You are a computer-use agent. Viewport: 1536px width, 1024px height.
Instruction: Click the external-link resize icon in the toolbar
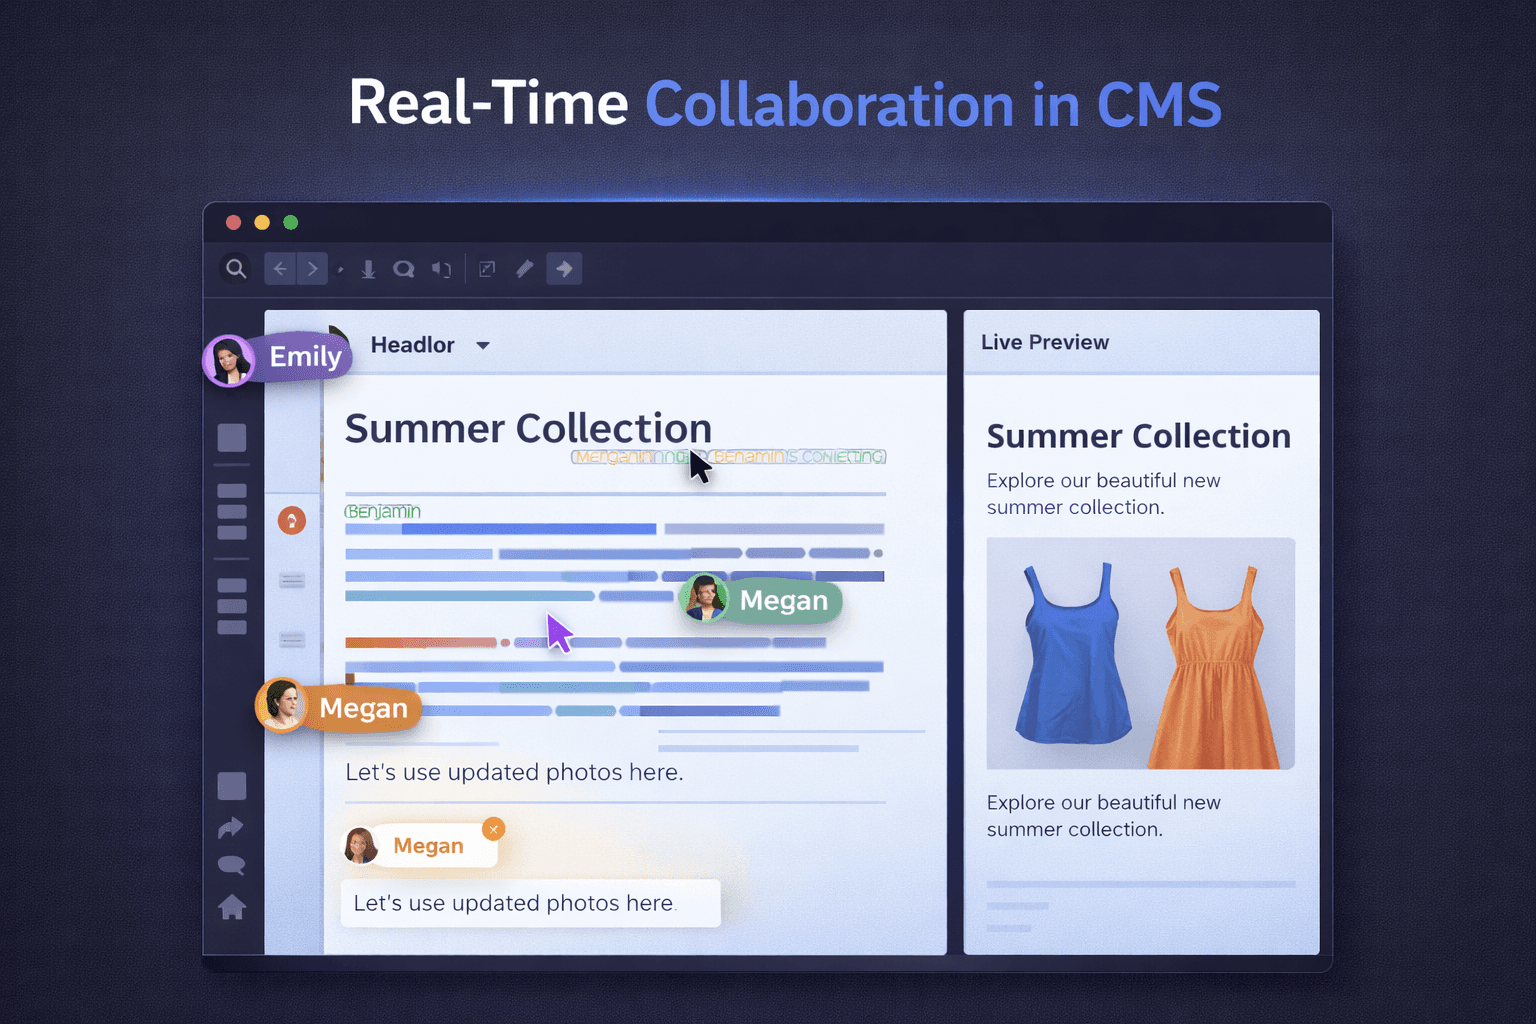point(487,268)
